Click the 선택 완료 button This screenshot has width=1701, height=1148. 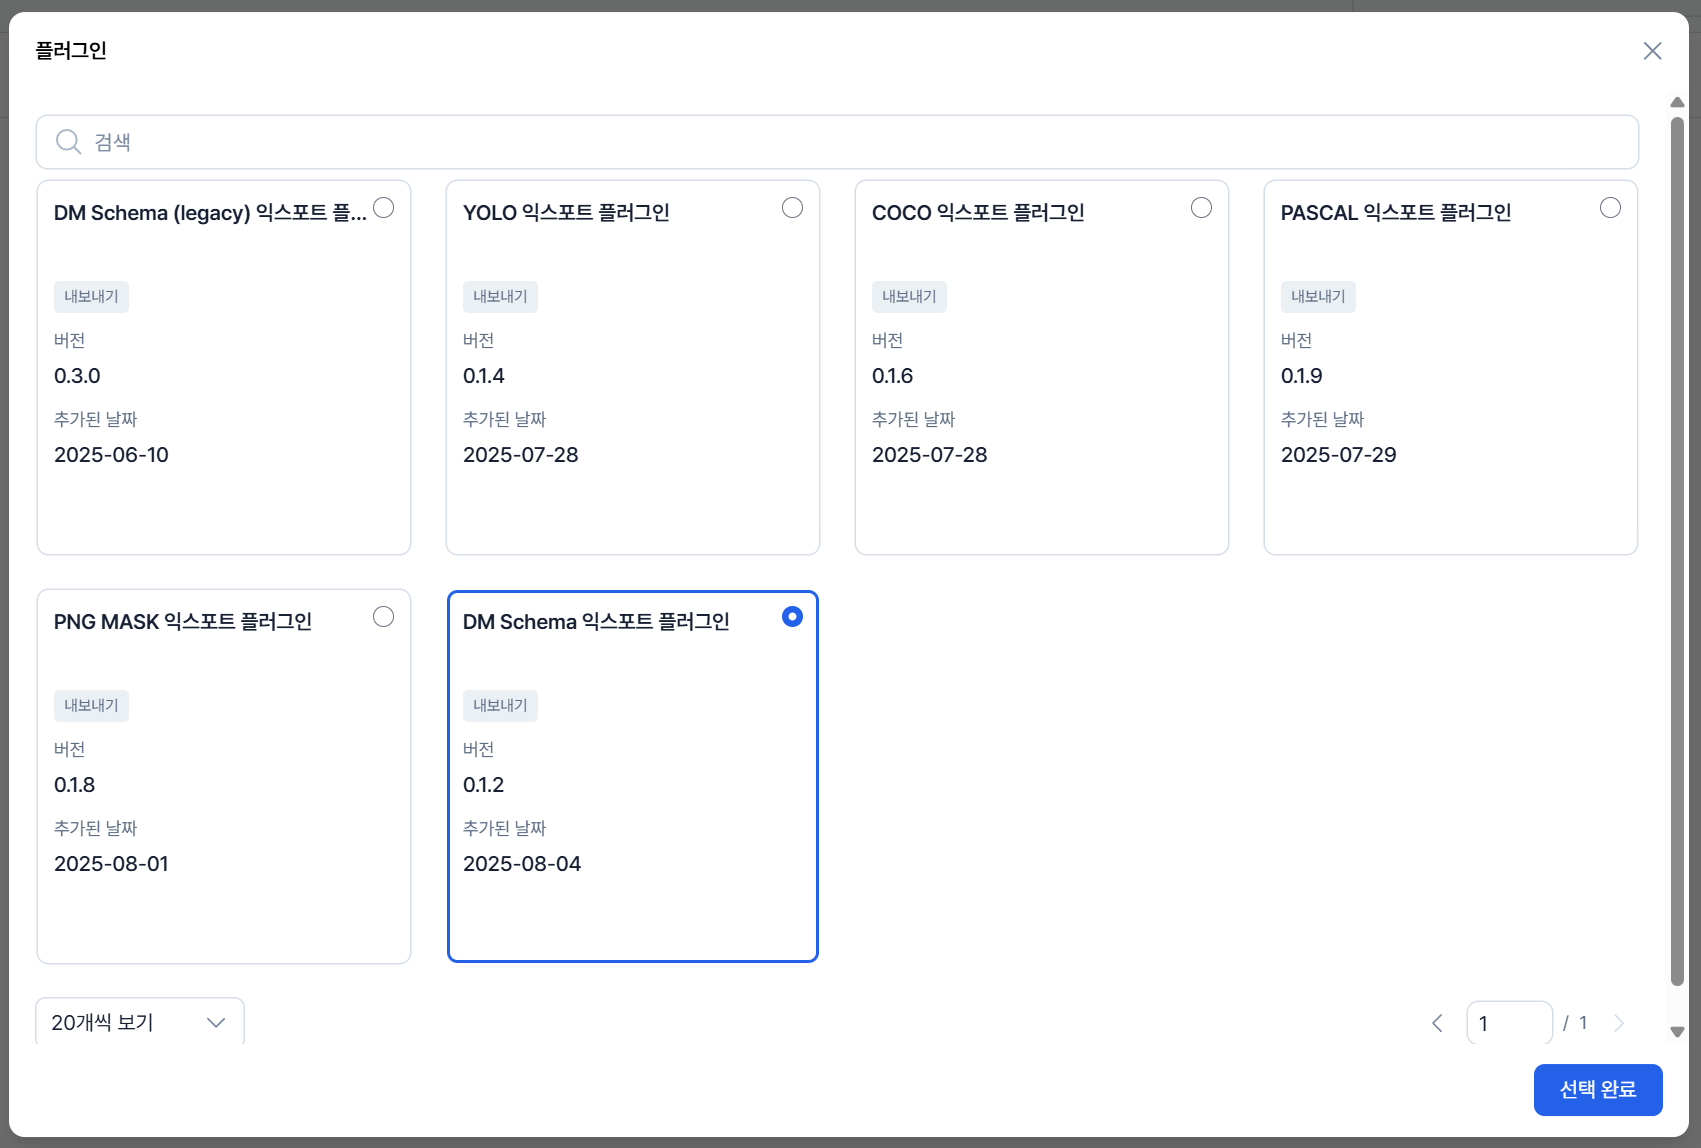tap(1598, 1090)
